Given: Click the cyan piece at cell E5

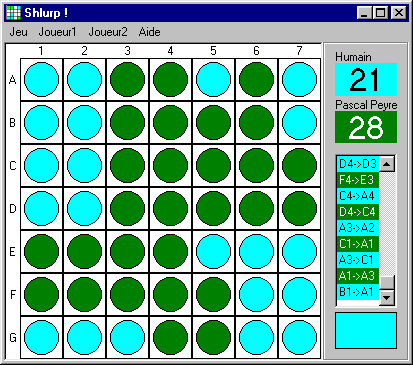Looking at the screenshot, I should tap(213, 252).
